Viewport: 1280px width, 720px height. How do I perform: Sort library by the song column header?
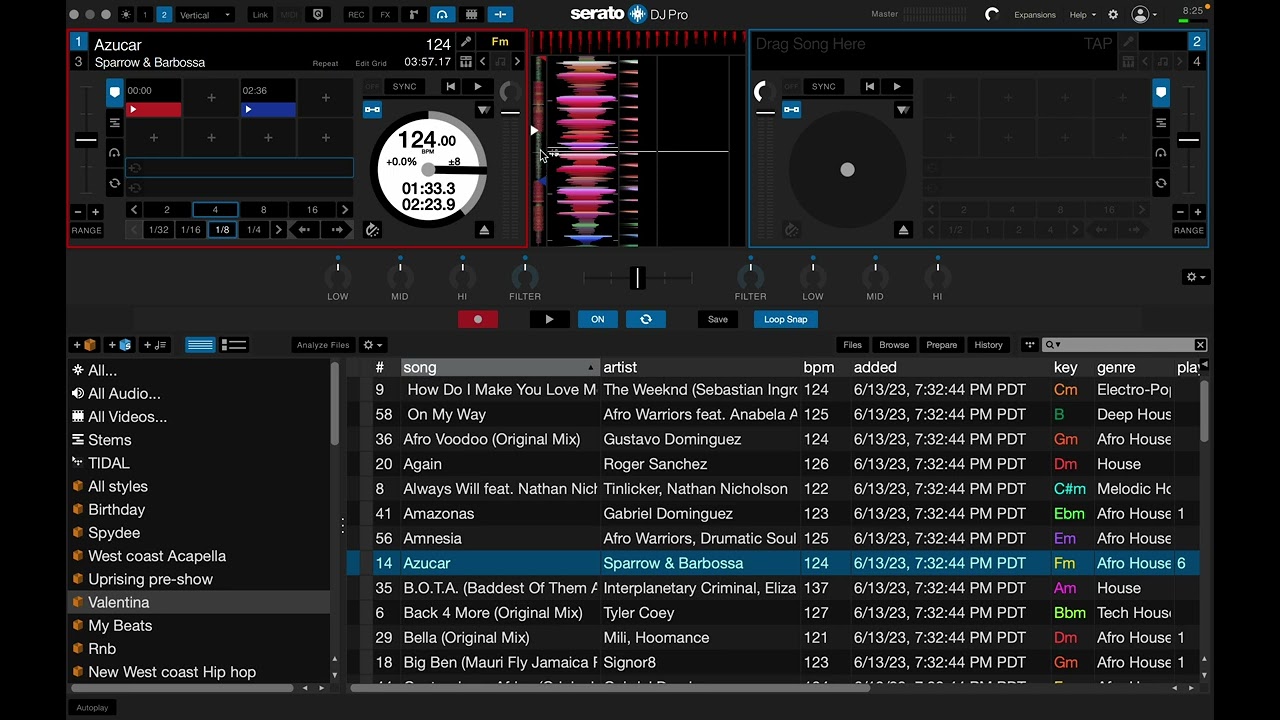499,367
